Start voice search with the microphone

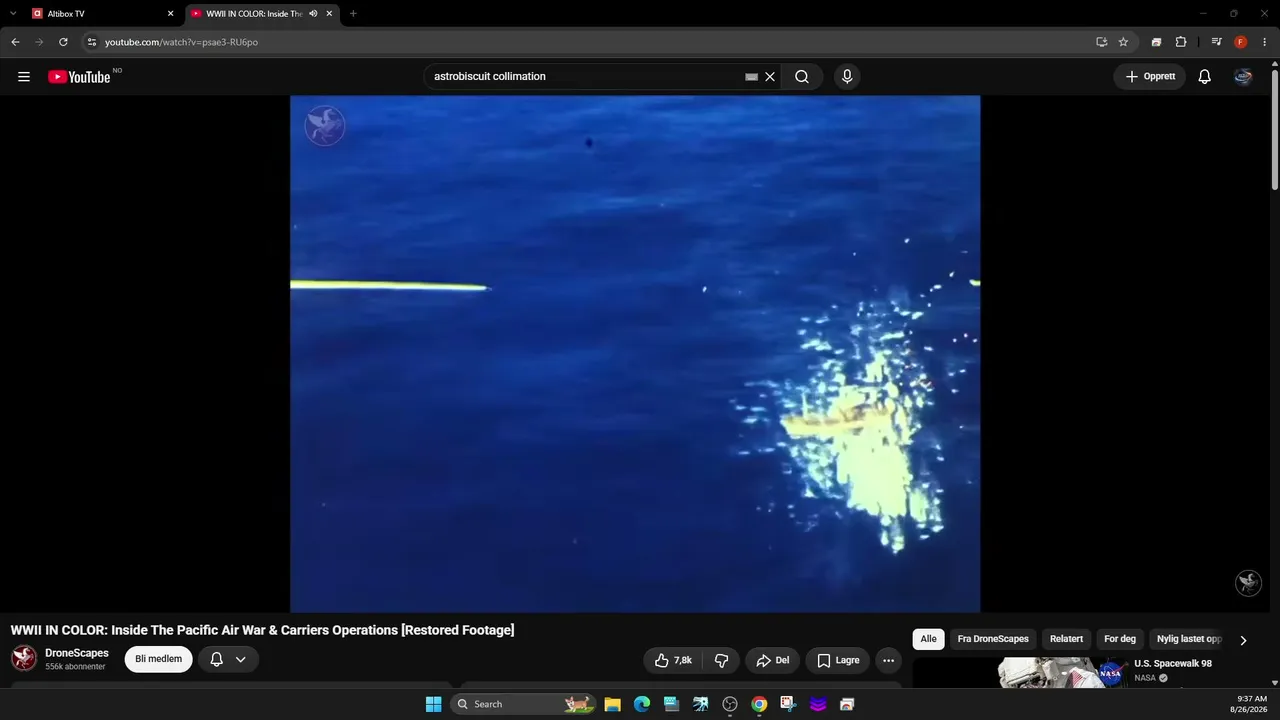point(847,77)
